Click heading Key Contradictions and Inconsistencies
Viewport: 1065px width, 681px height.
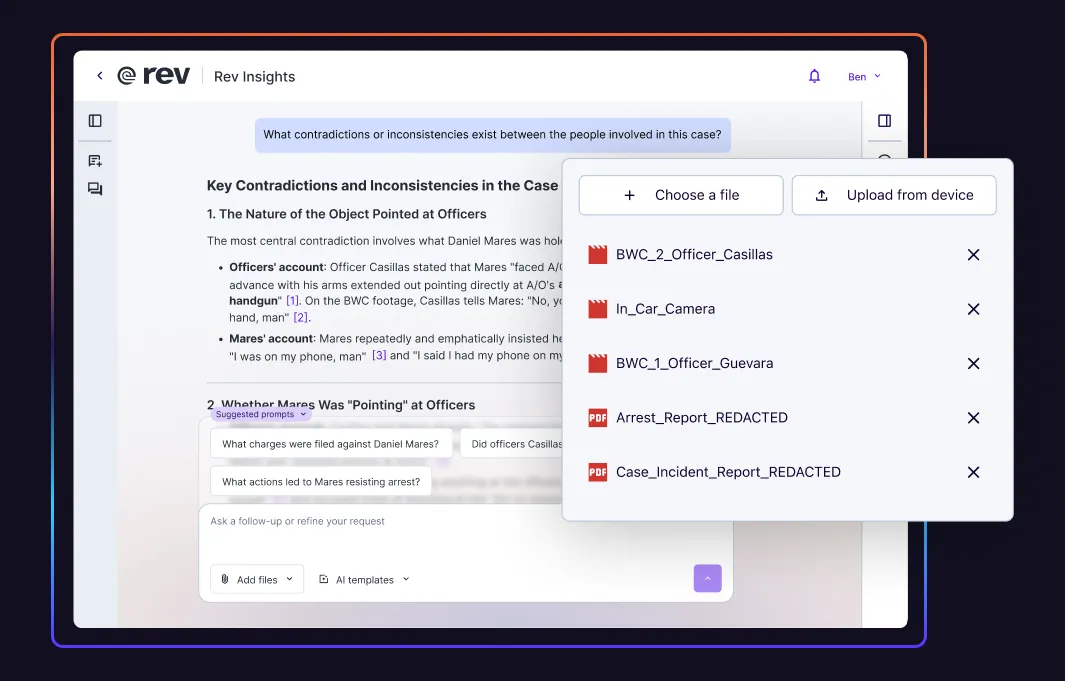tap(382, 185)
